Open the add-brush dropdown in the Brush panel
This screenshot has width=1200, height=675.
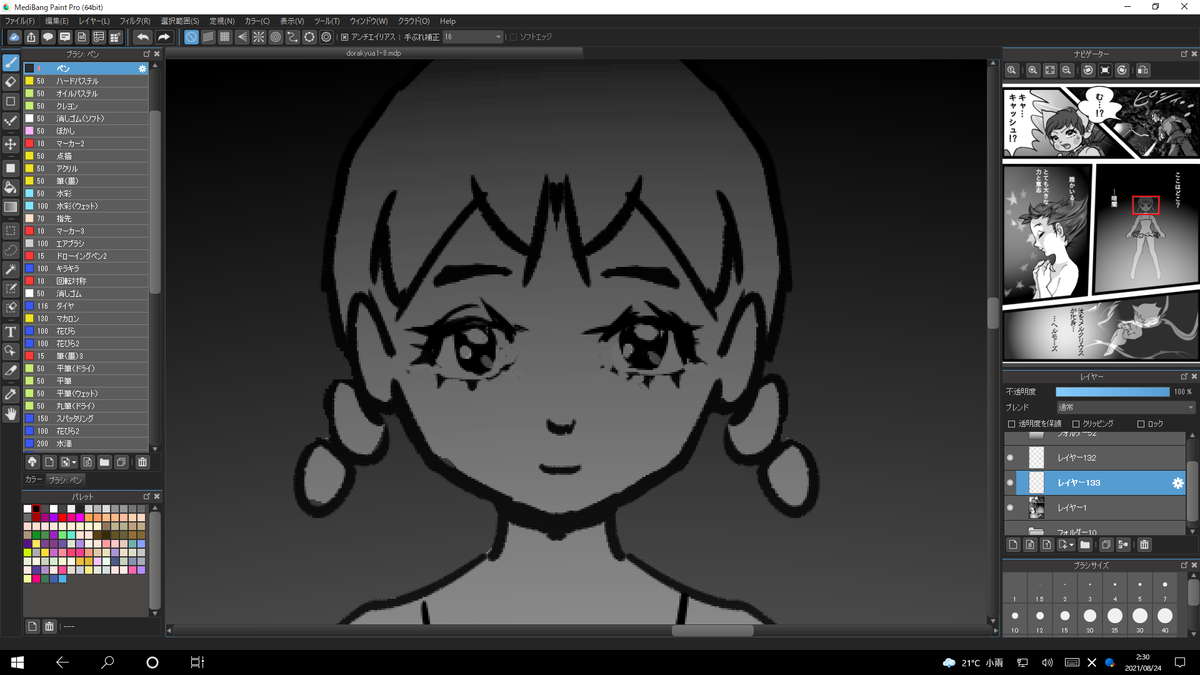(x=68, y=462)
